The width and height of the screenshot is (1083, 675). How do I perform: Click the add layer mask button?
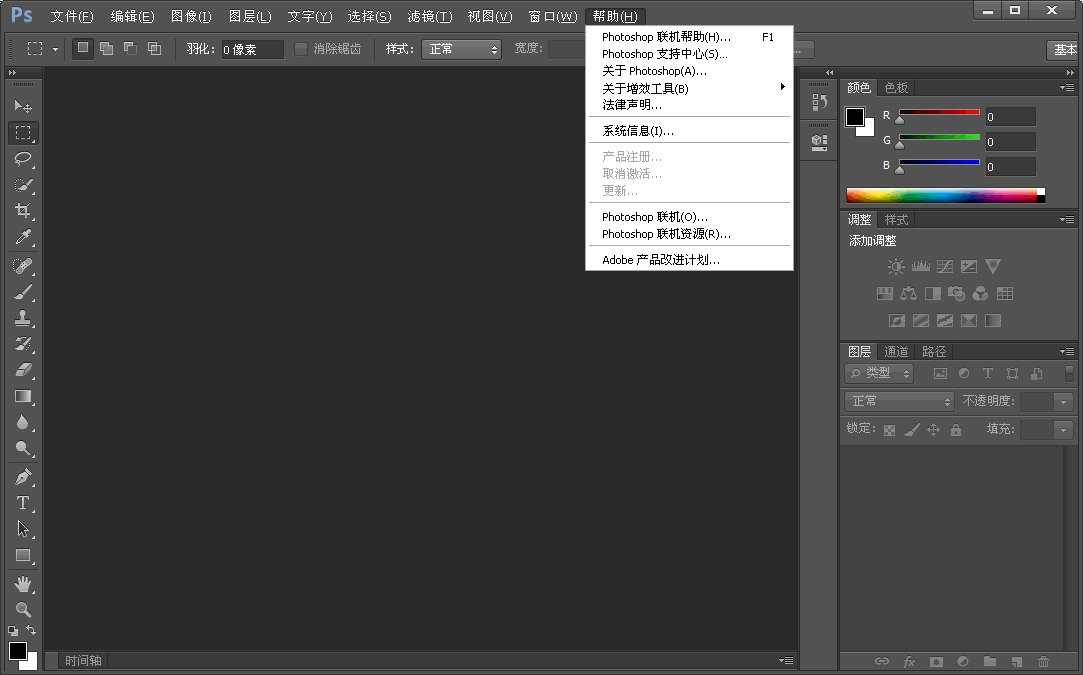click(936, 661)
